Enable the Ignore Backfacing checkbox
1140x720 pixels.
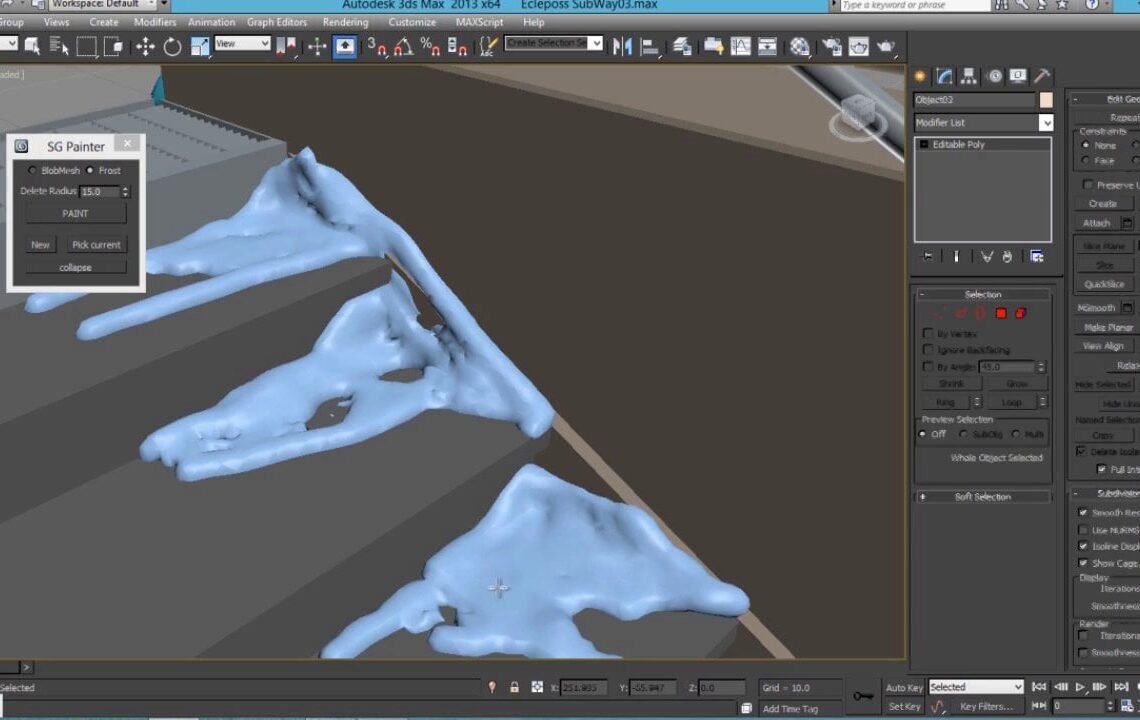pos(928,350)
